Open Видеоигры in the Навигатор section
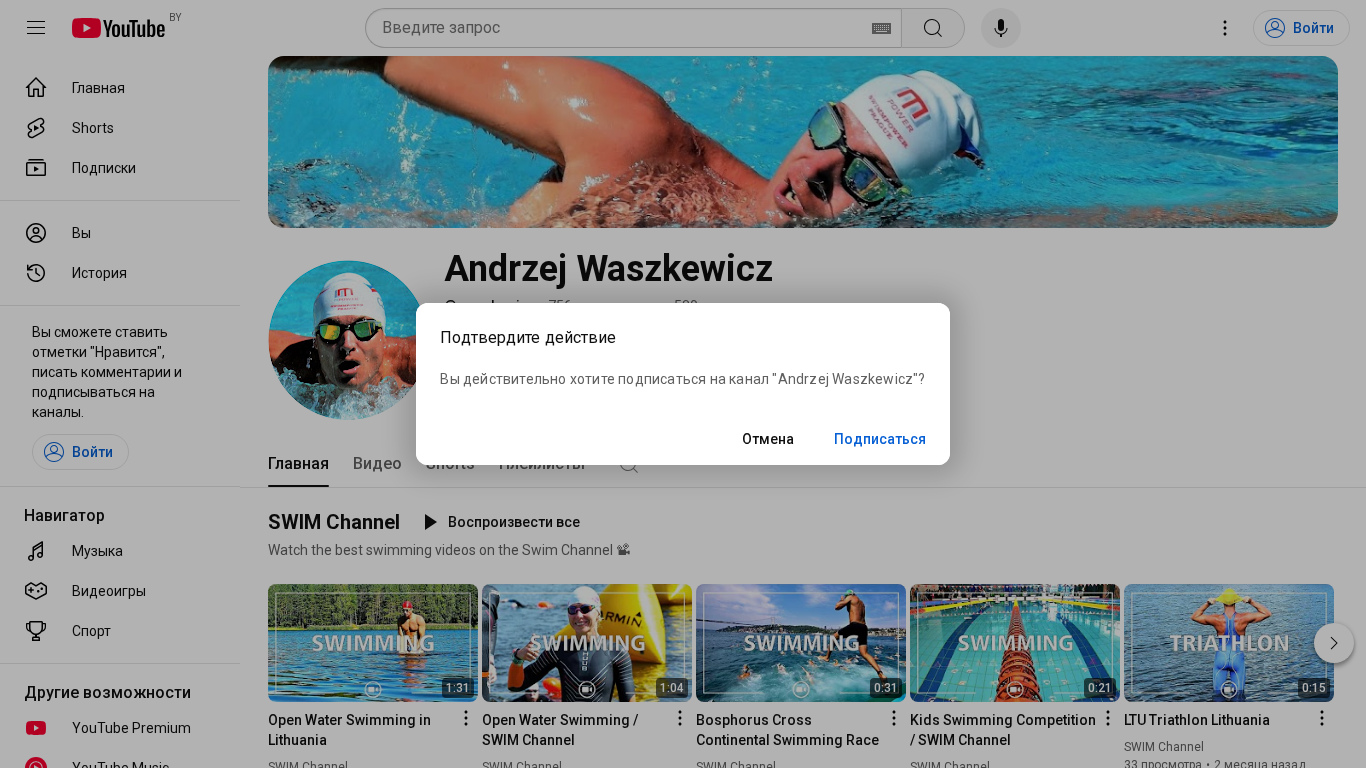The height and width of the screenshot is (768, 1366). coord(120,591)
